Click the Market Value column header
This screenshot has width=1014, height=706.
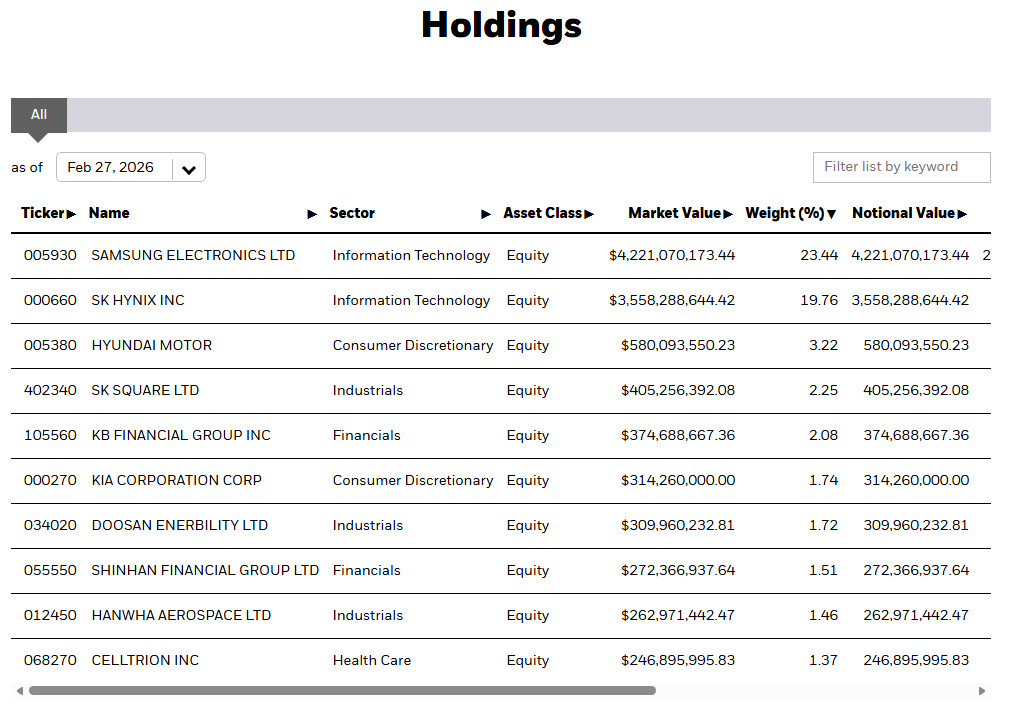tap(674, 213)
